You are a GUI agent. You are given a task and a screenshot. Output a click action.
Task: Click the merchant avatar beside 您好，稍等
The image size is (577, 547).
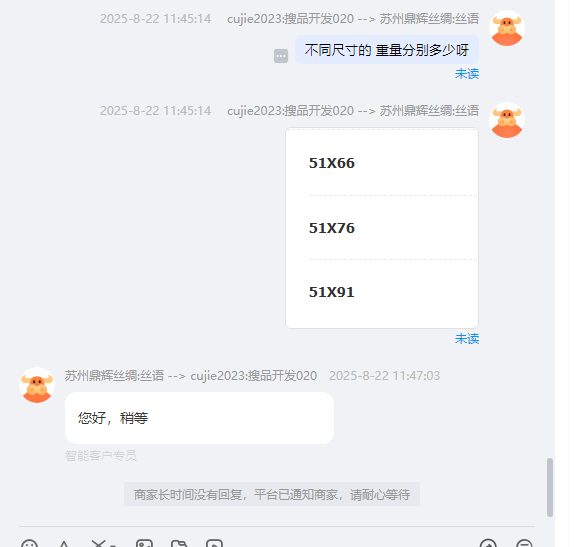pos(37,385)
